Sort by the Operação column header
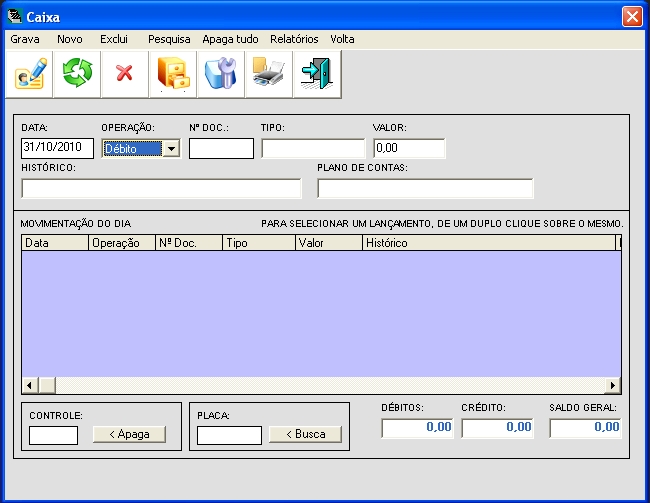650x503 pixels. coord(122,243)
